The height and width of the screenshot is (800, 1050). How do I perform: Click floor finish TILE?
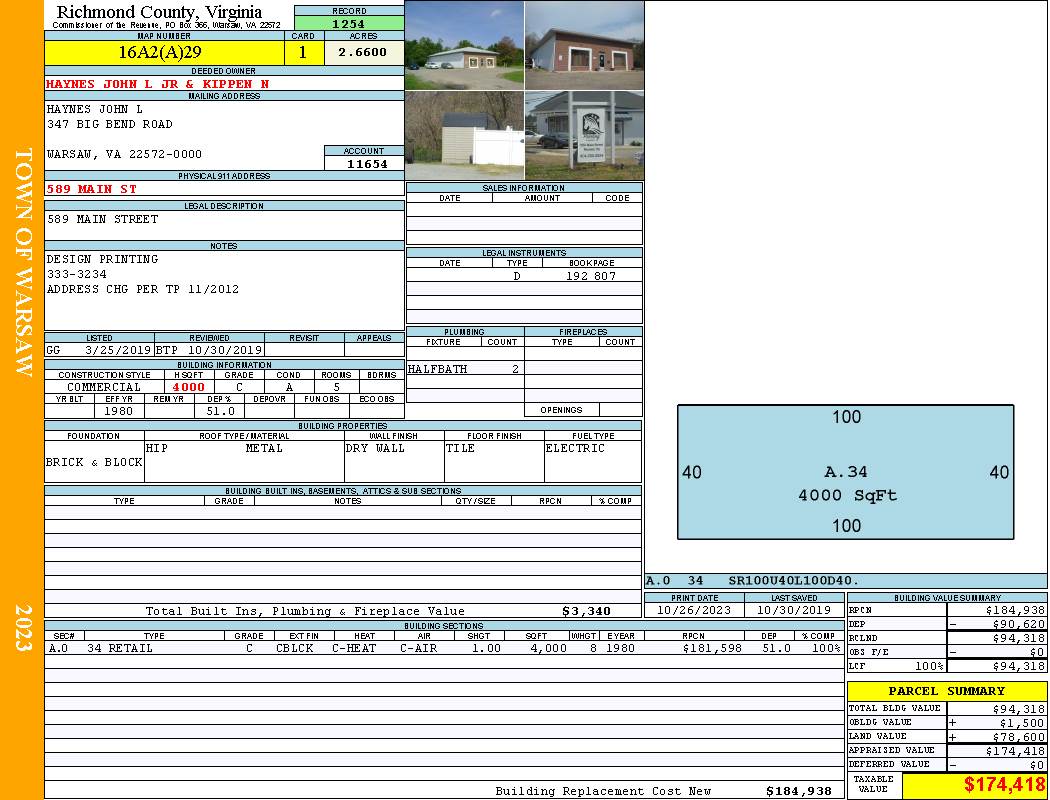click(460, 449)
